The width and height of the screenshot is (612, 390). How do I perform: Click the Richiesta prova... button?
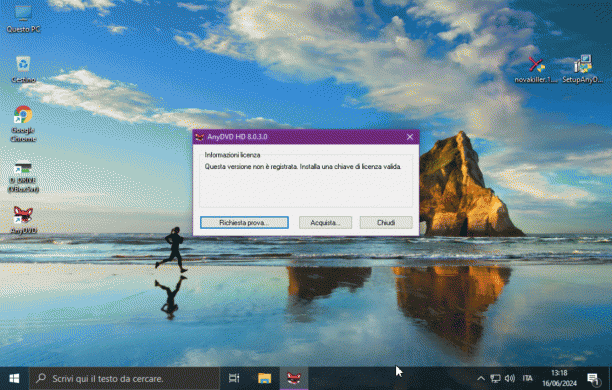point(244,223)
